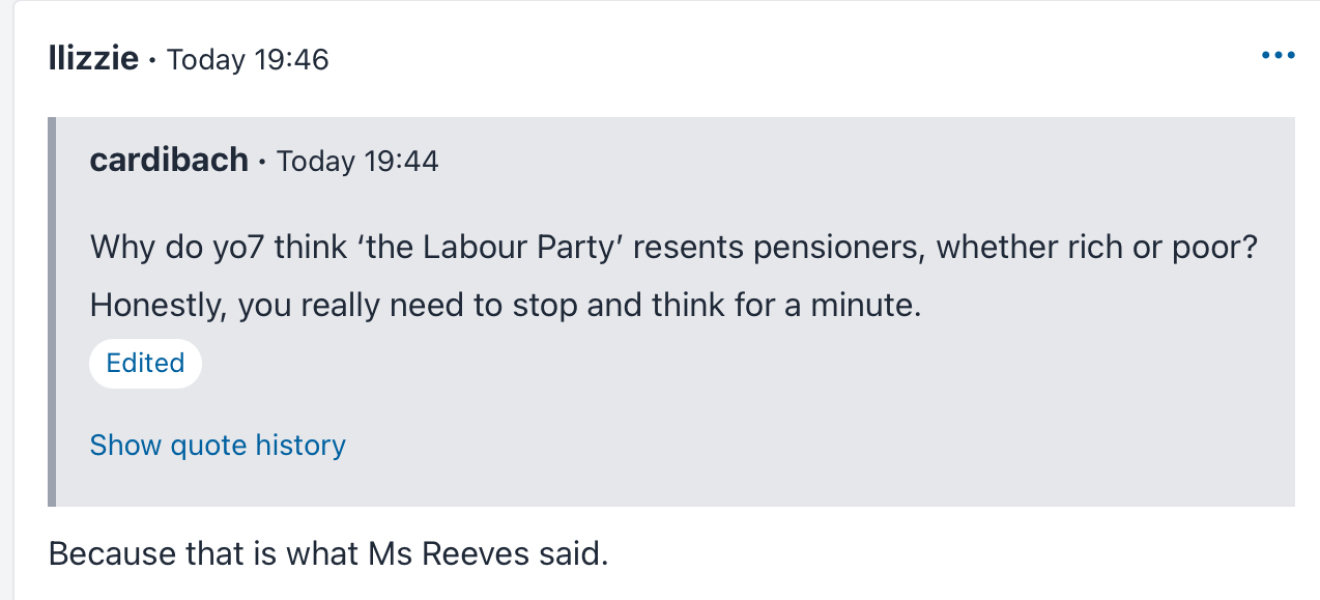Click the Edited badge on cardibach's quote
This screenshot has width=1320, height=600.
click(x=144, y=363)
